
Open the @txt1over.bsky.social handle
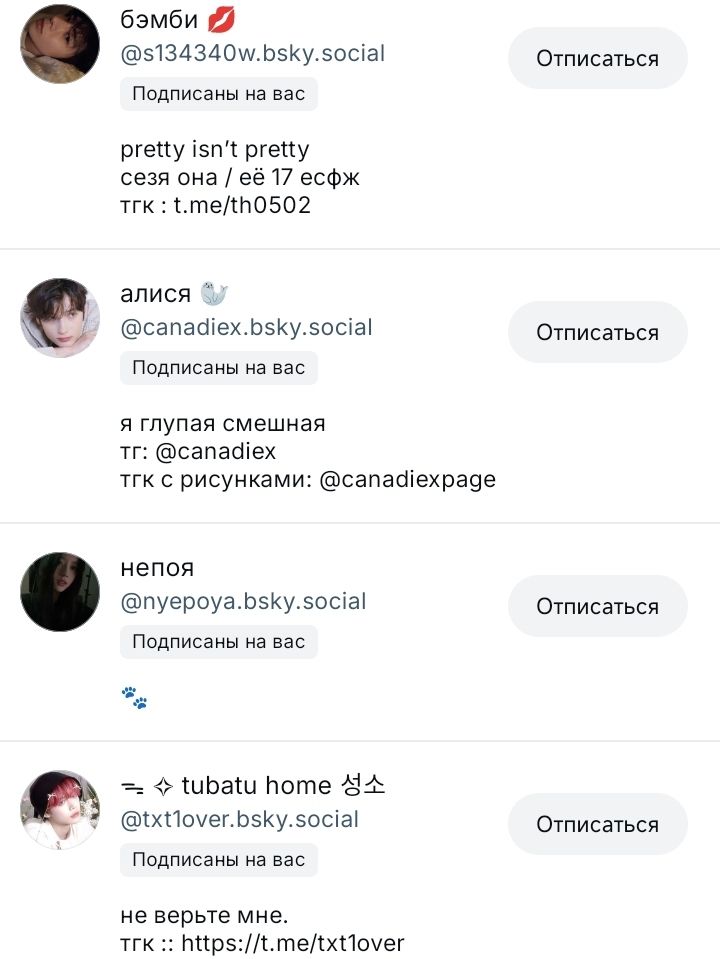pyautogui.click(x=239, y=819)
